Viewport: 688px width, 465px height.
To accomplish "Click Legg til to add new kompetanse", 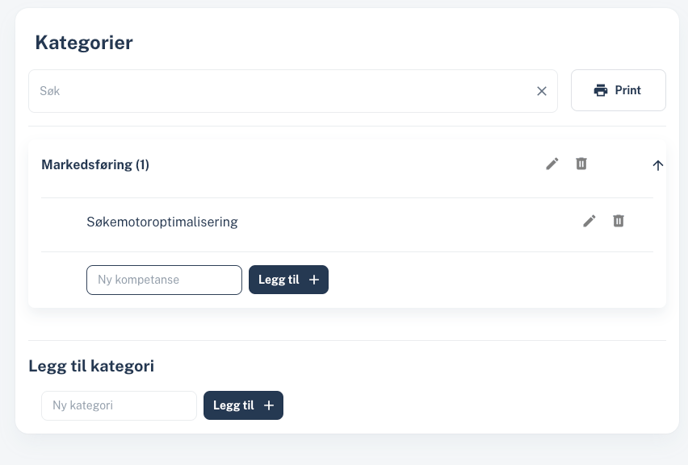I will pos(288,279).
